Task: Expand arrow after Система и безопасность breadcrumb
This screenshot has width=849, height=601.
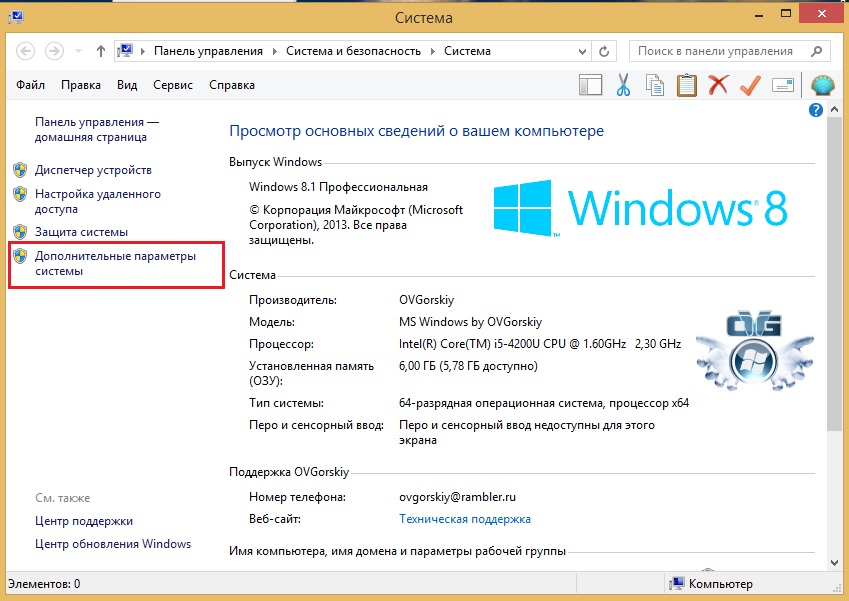Action: (433, 51)
